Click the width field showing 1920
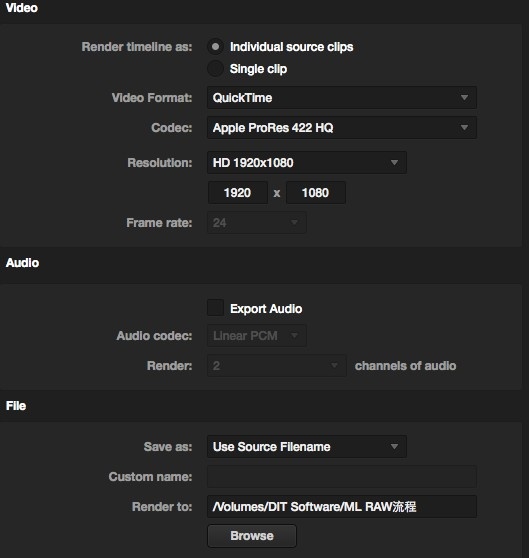The width and height of the screenshot is (529, 558). tap(238, 193)
